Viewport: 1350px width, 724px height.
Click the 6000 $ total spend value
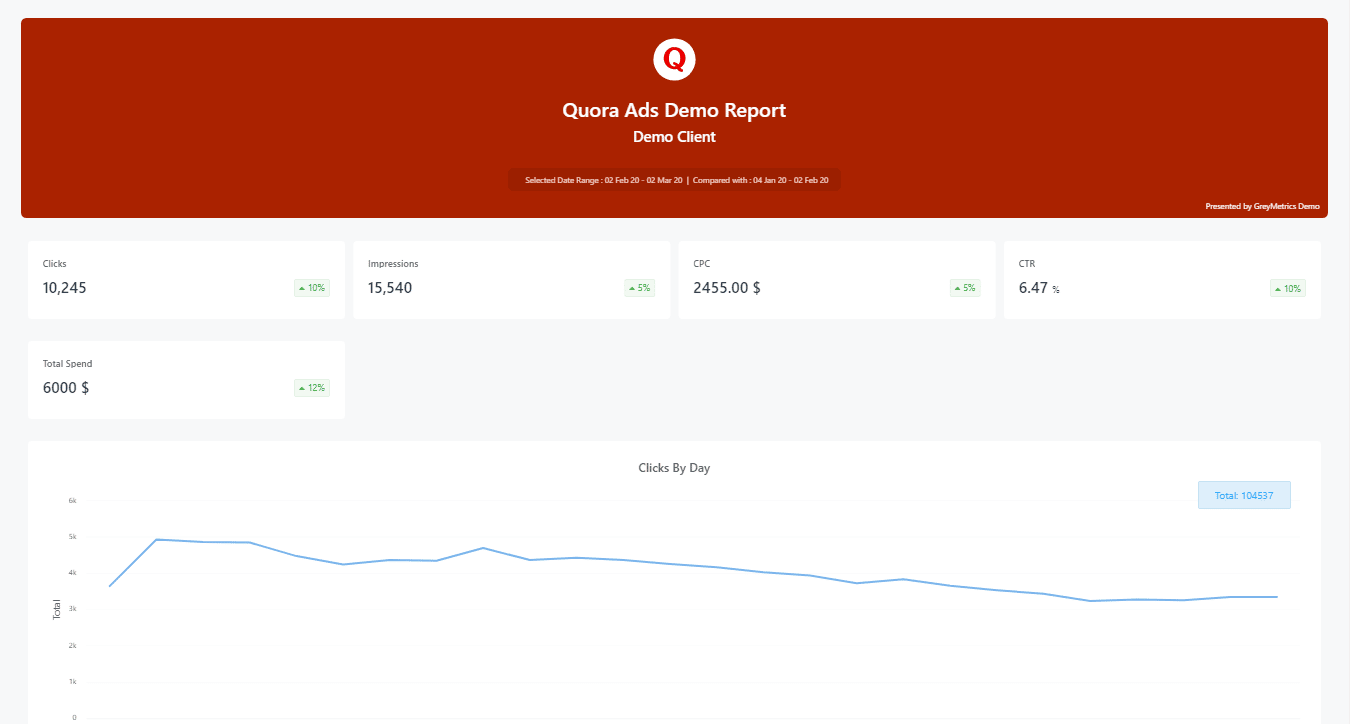tap(66, 388)
